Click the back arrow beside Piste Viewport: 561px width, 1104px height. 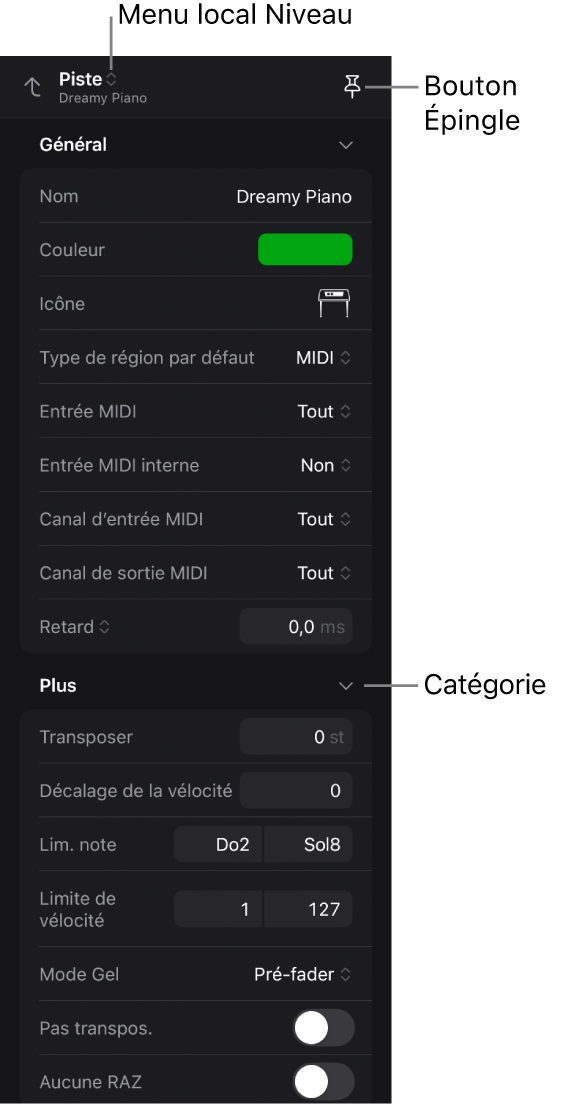coord(32,87)
